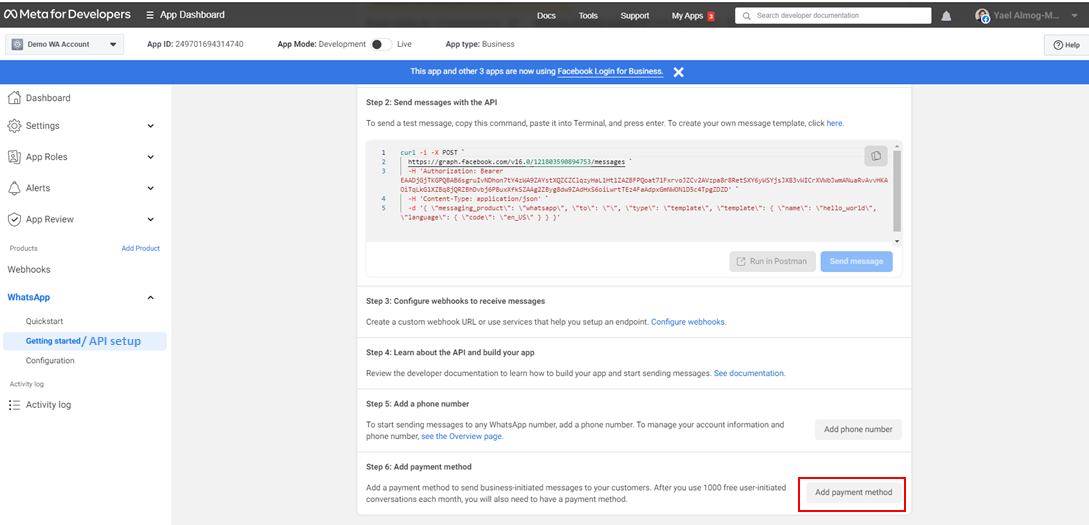Click the Alerts bell icon in sidebar
The height and width of the screenshot is (525, 1089).
[x=14, y=188]
